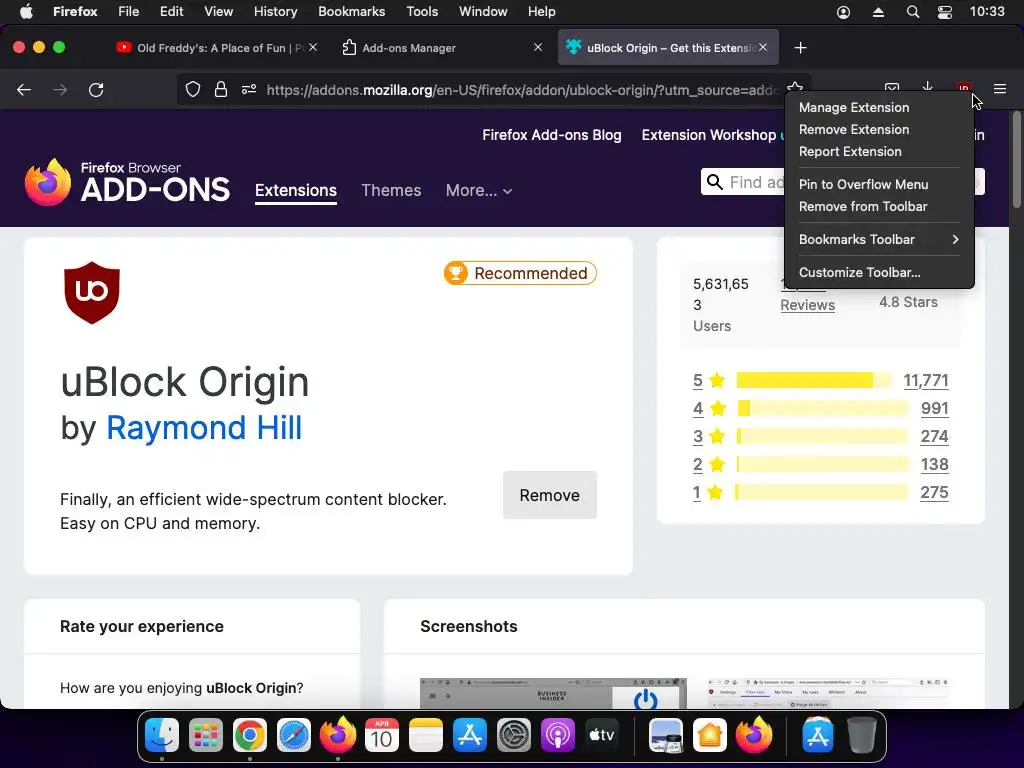Choose Remove from Toolbar
Viewport: 1024px width, 768px height.
[x=863, y=206]
